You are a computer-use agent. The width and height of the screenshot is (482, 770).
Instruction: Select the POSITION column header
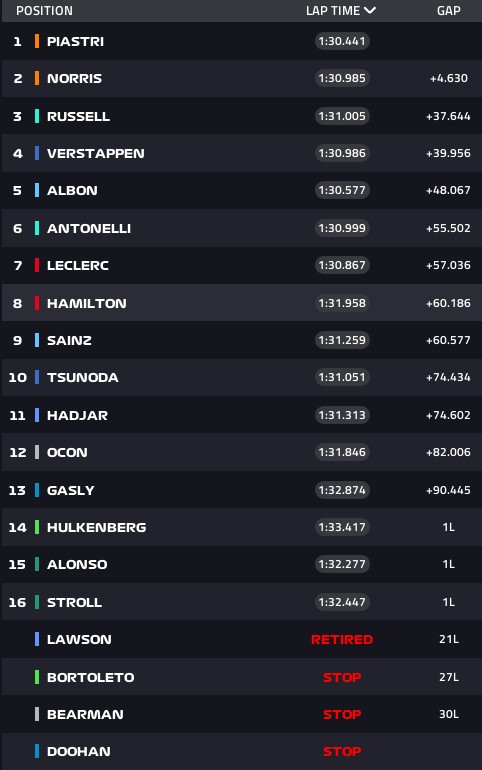coord(44,10)
